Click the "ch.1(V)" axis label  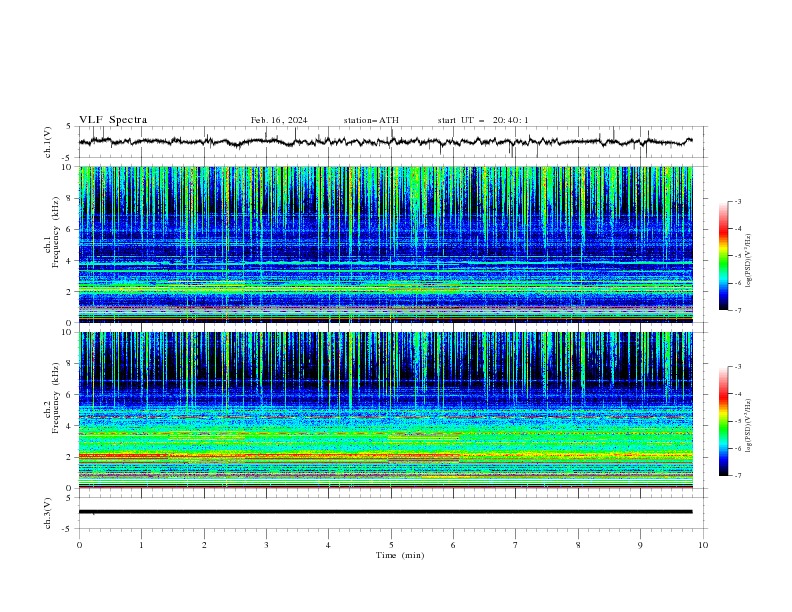point(47,142)
